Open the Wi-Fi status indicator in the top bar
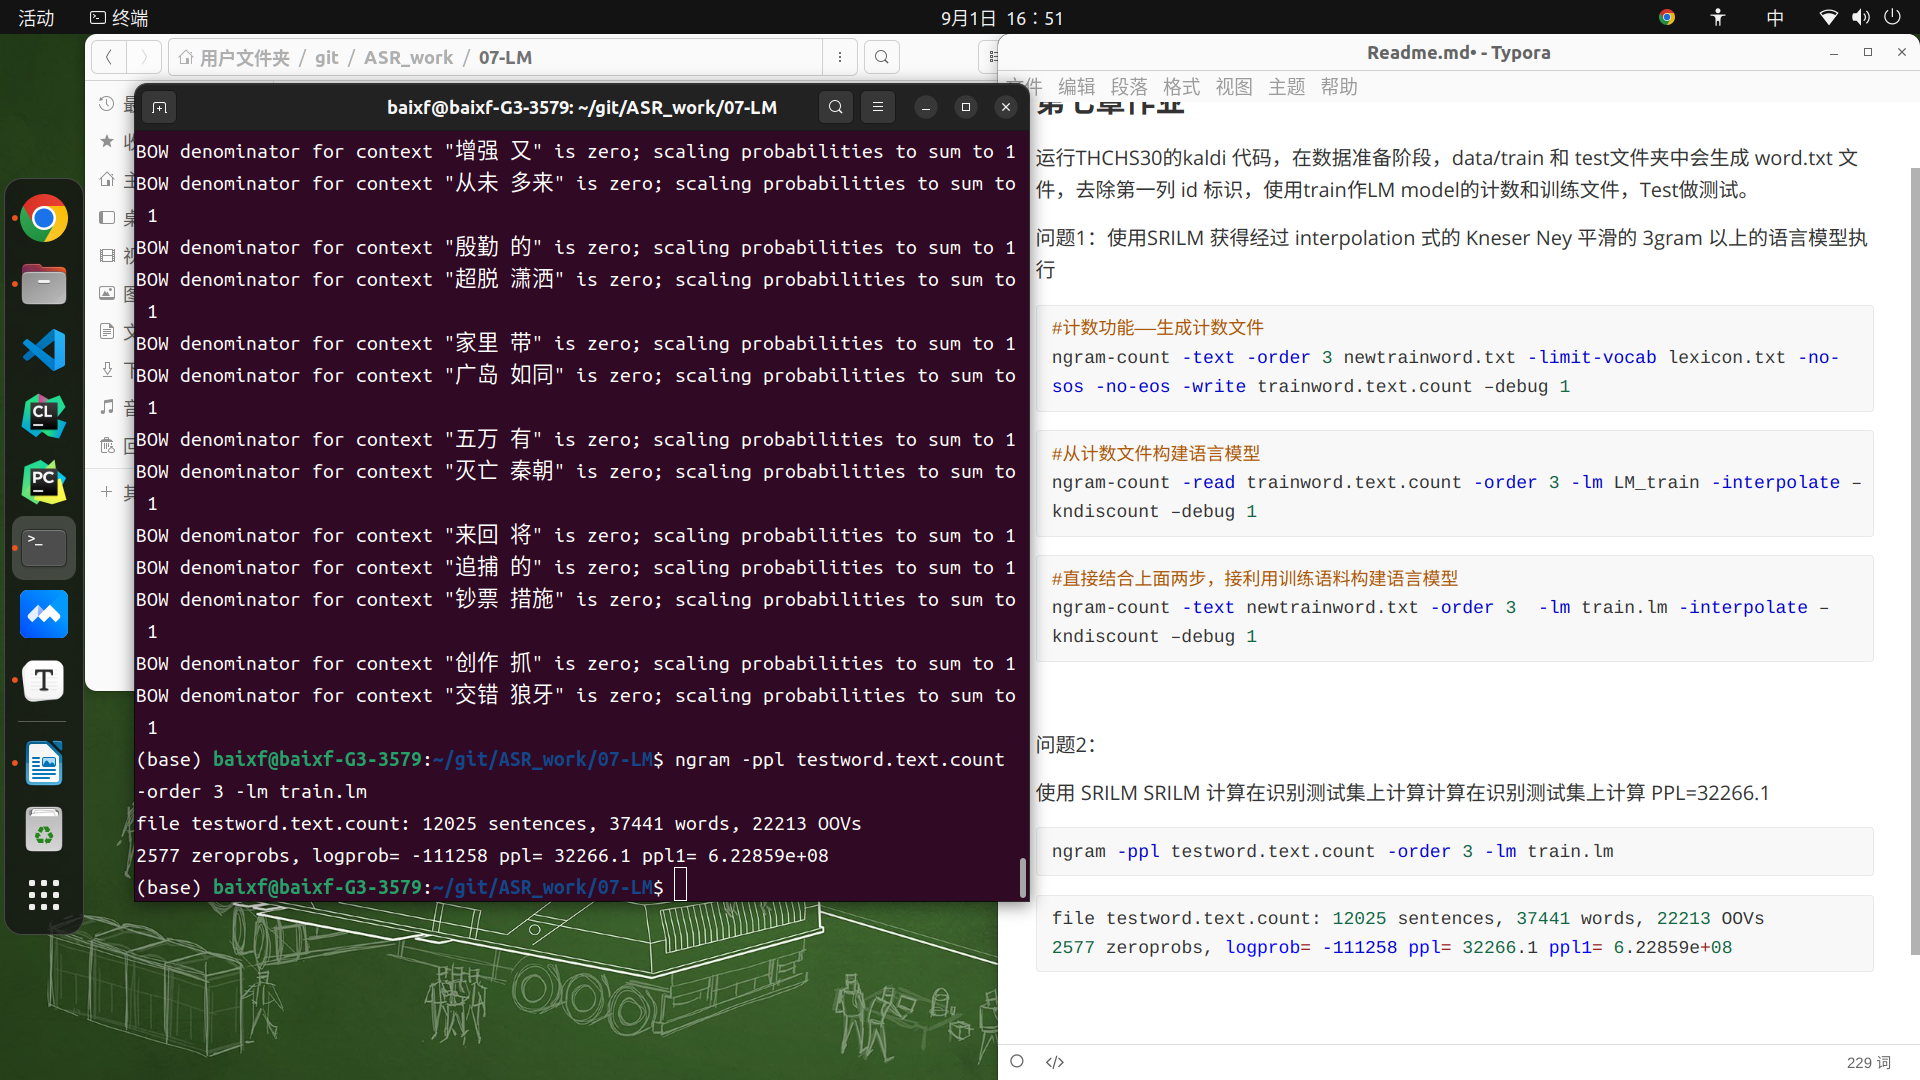Screen dimensions: 1920x1080 [1828, 17]
